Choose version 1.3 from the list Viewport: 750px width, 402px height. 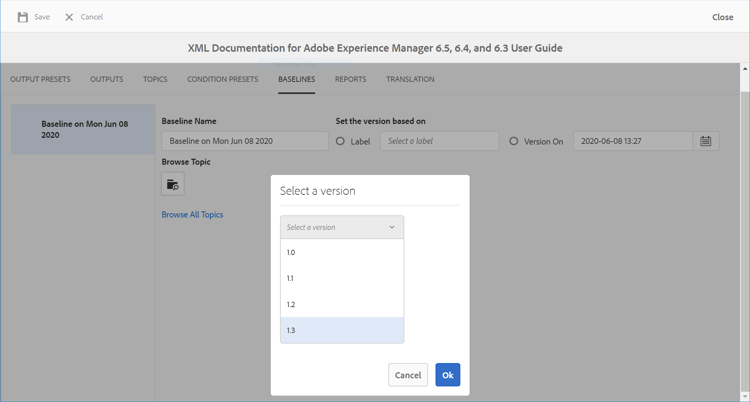[x=342, y=330]
